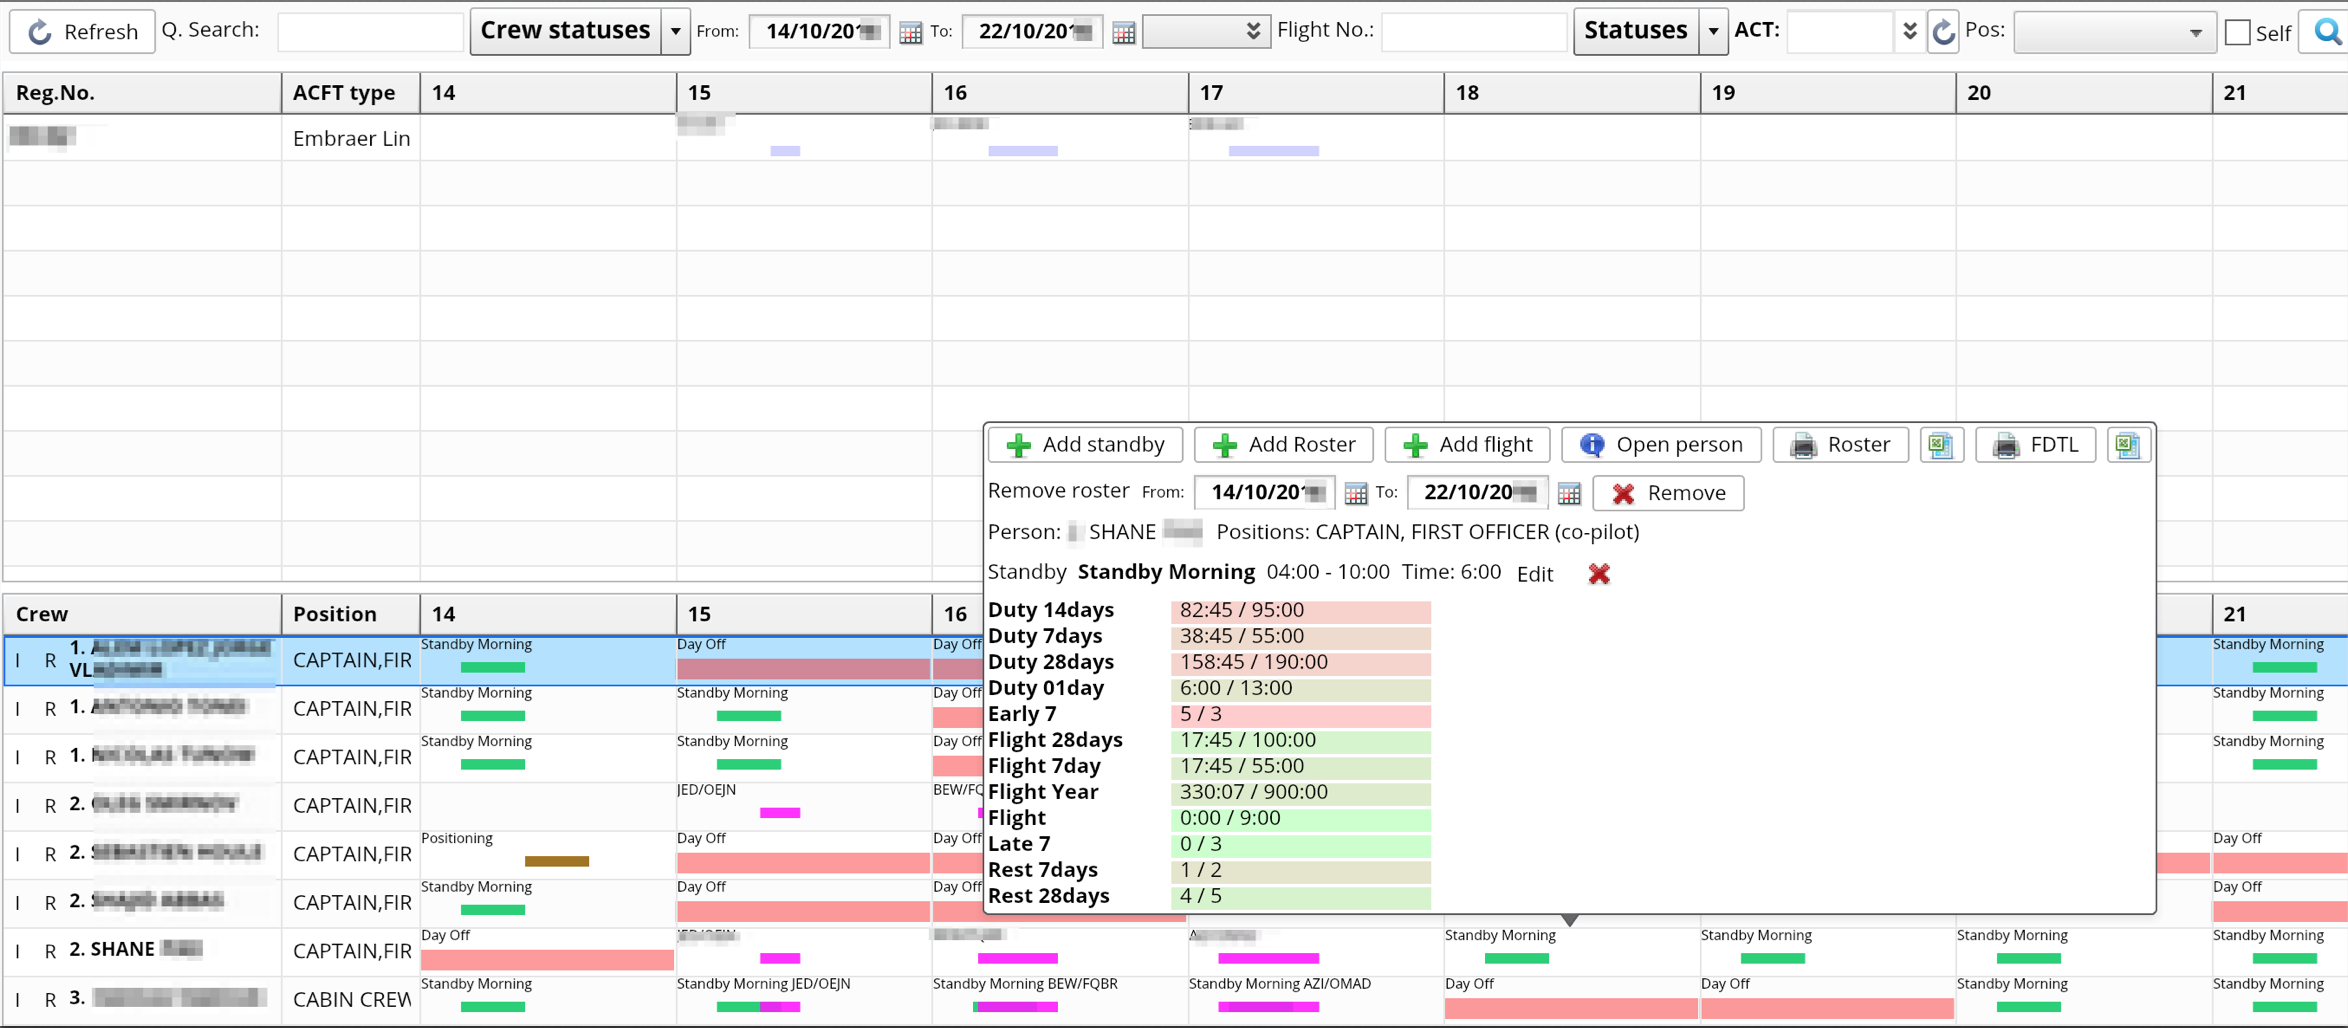The height and width of the screenshot is (1028, 2348).
Task: Click the Remove roster button
Action: tap(1668, 492)
